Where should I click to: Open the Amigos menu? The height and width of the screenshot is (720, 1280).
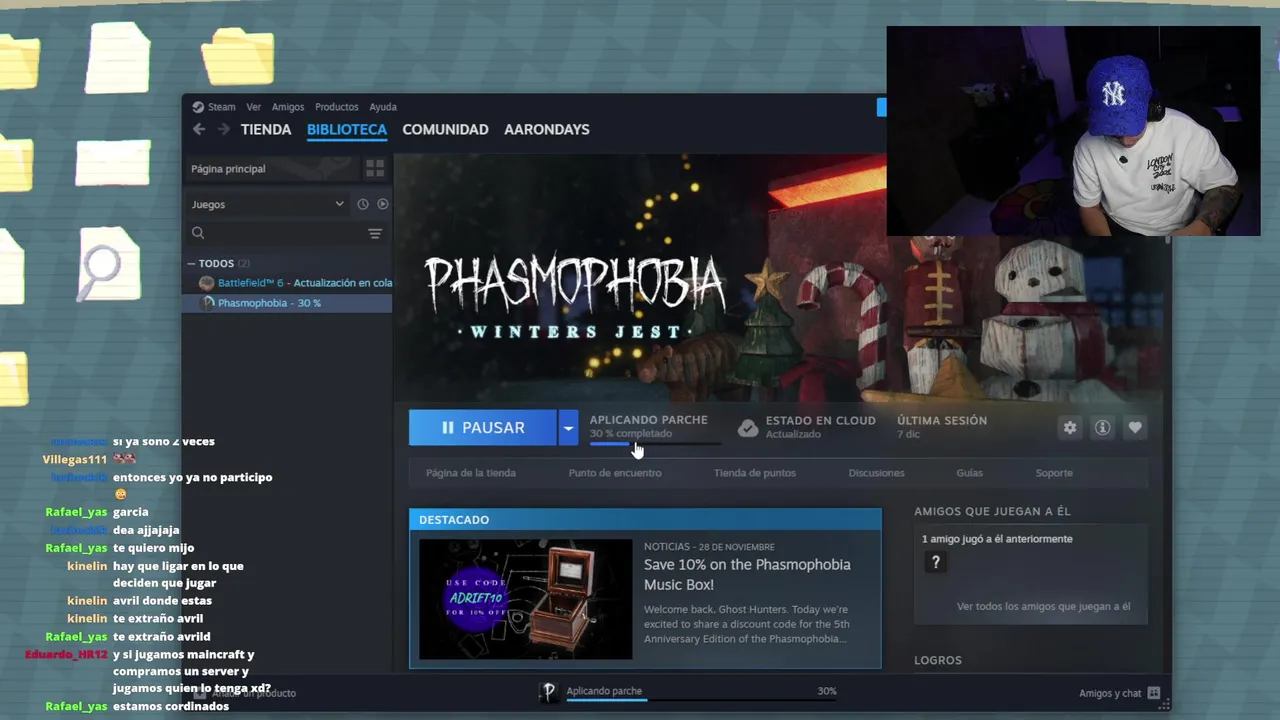point(288,107)
